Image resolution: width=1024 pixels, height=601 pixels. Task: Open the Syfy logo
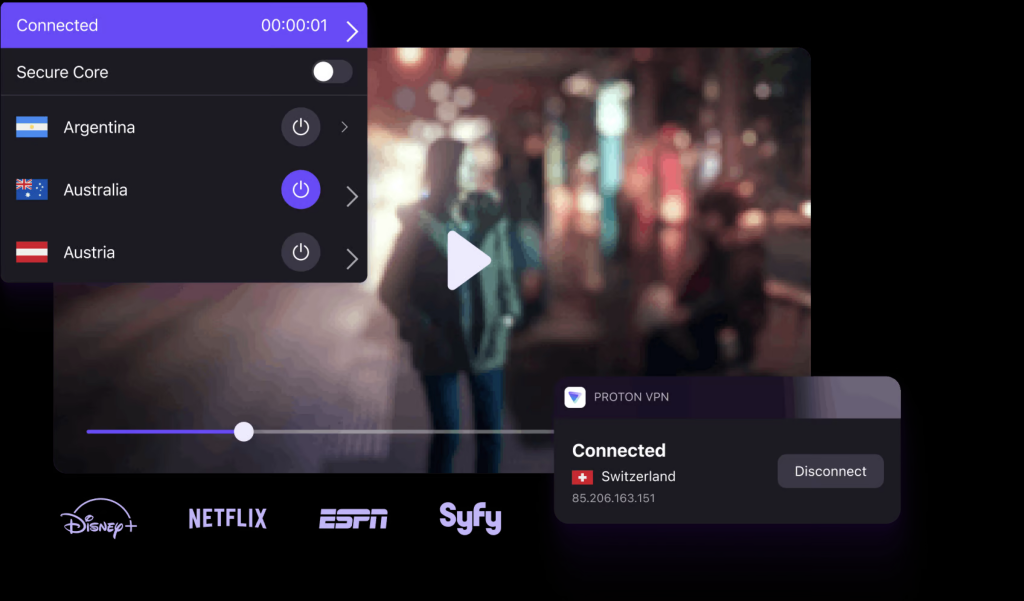(x=470, y=518)
